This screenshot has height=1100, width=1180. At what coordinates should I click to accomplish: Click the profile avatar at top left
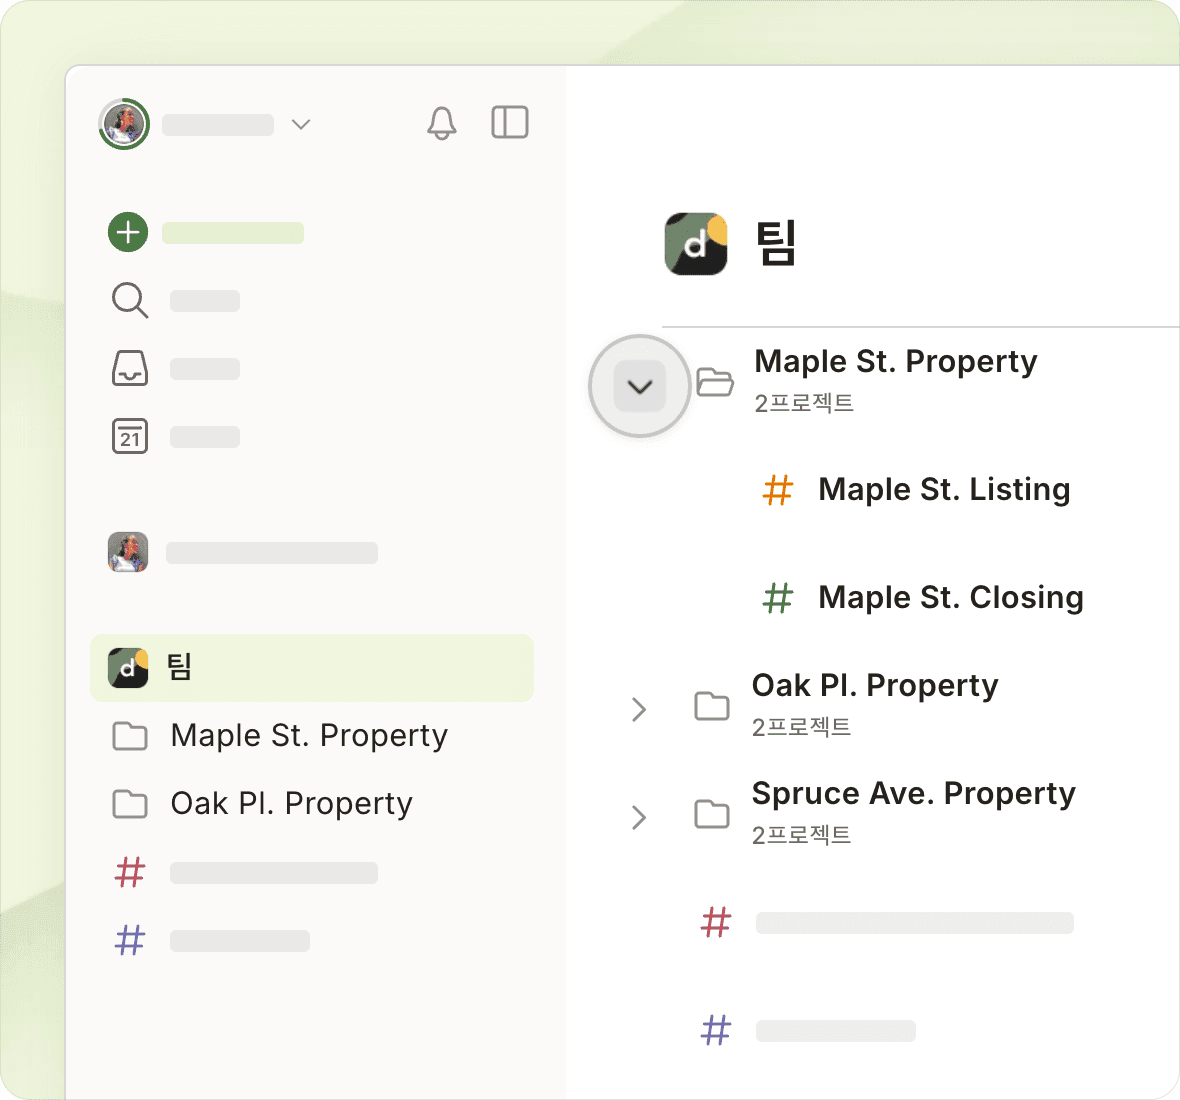(124, 124)
